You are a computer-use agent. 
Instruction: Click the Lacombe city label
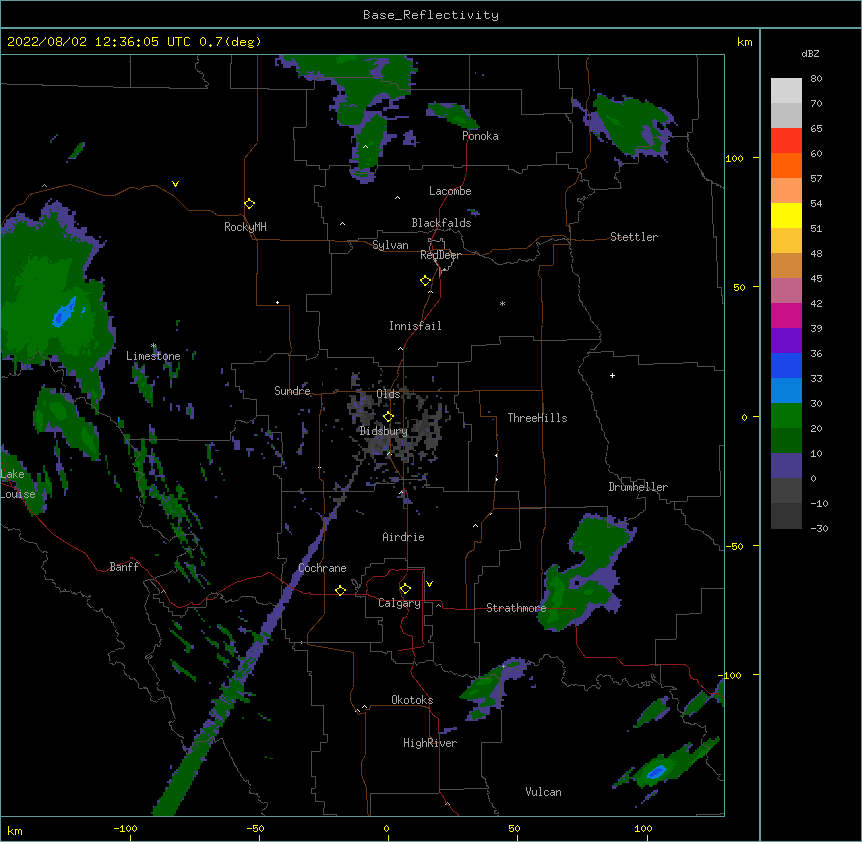click(x=450, y=191)
